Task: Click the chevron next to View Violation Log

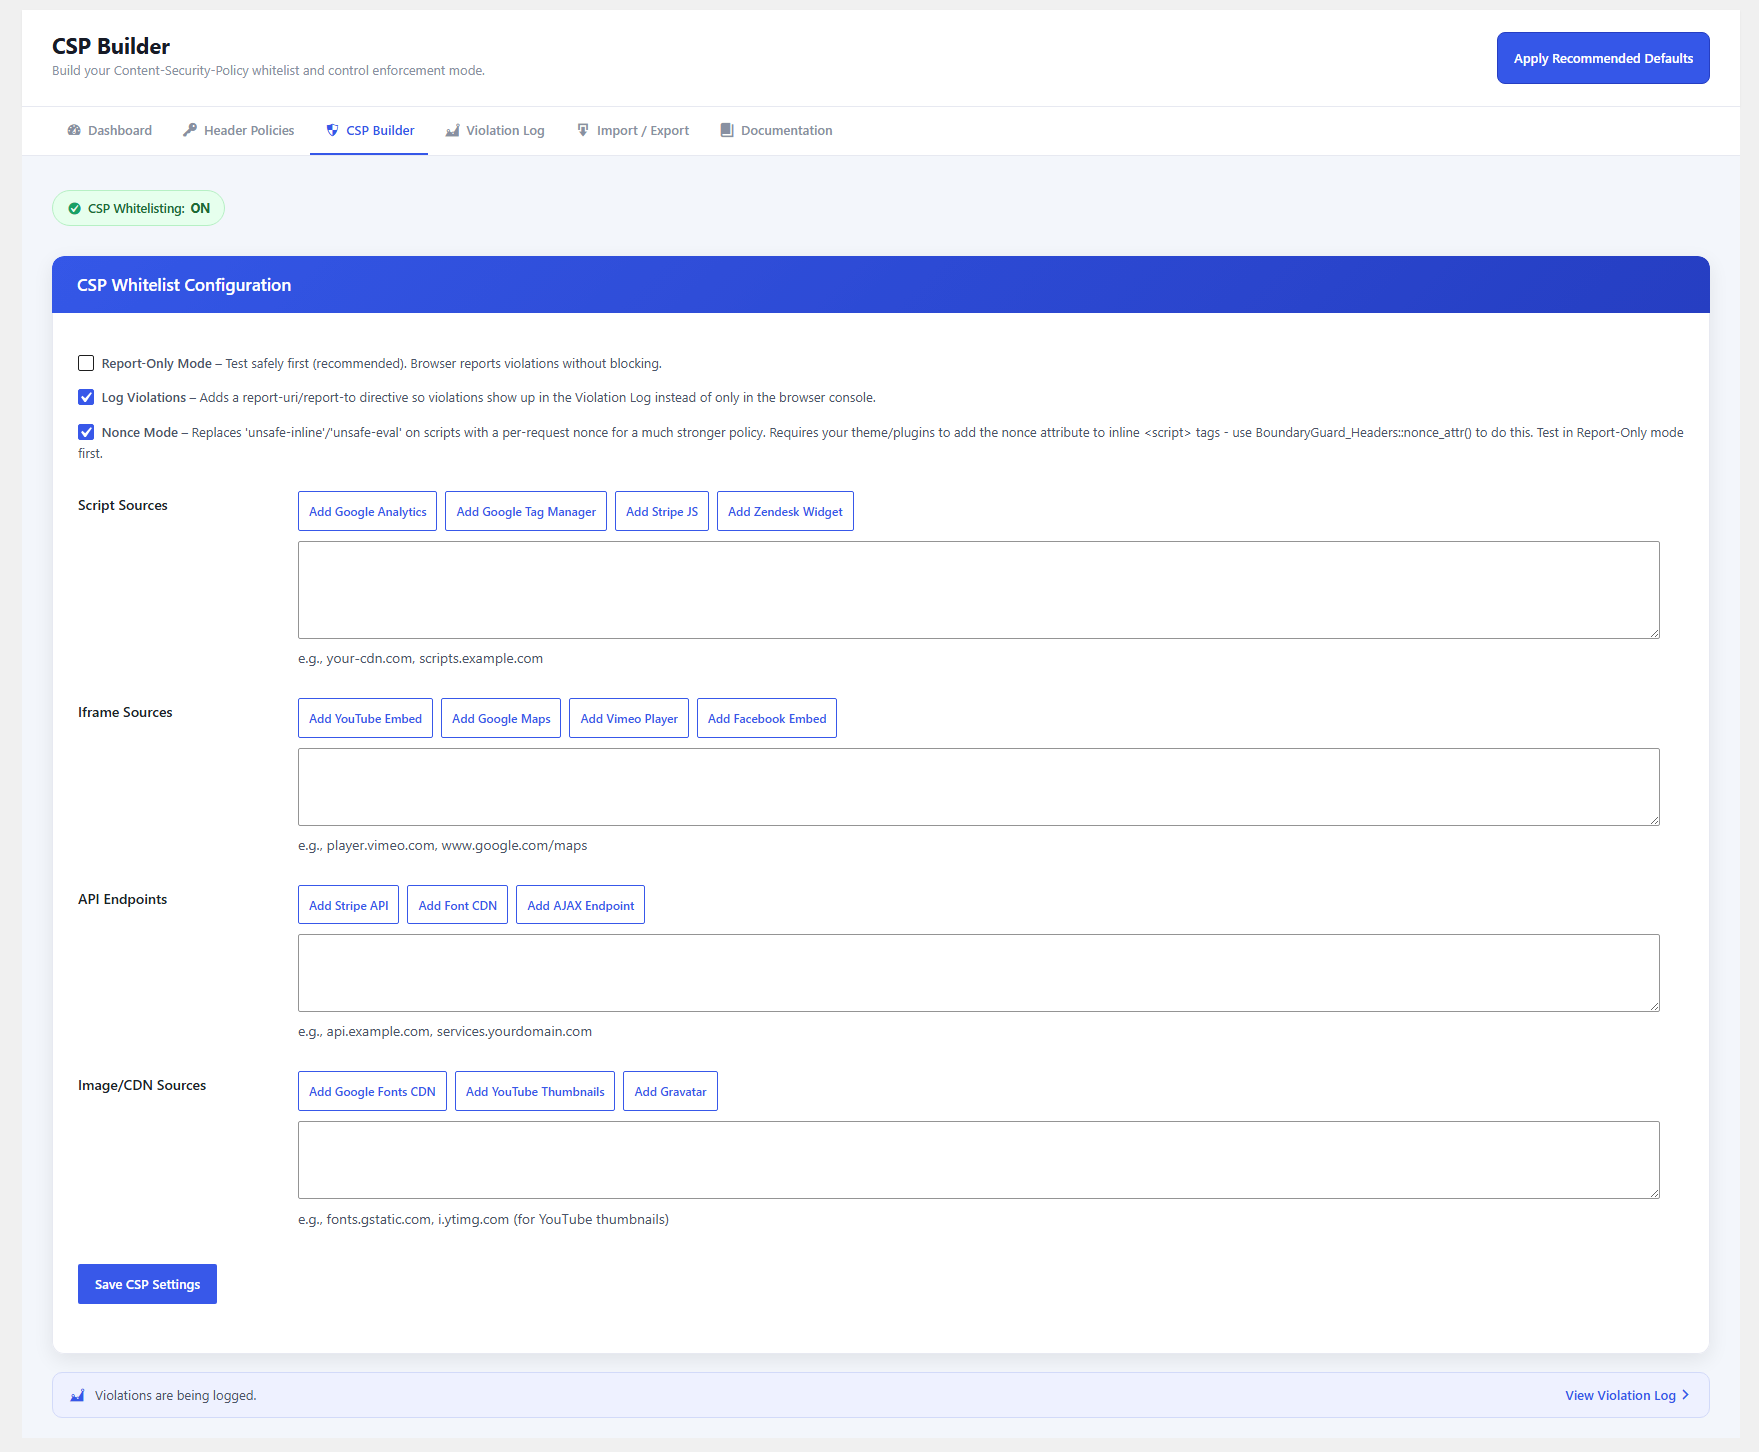Action: [1685, 1395]
